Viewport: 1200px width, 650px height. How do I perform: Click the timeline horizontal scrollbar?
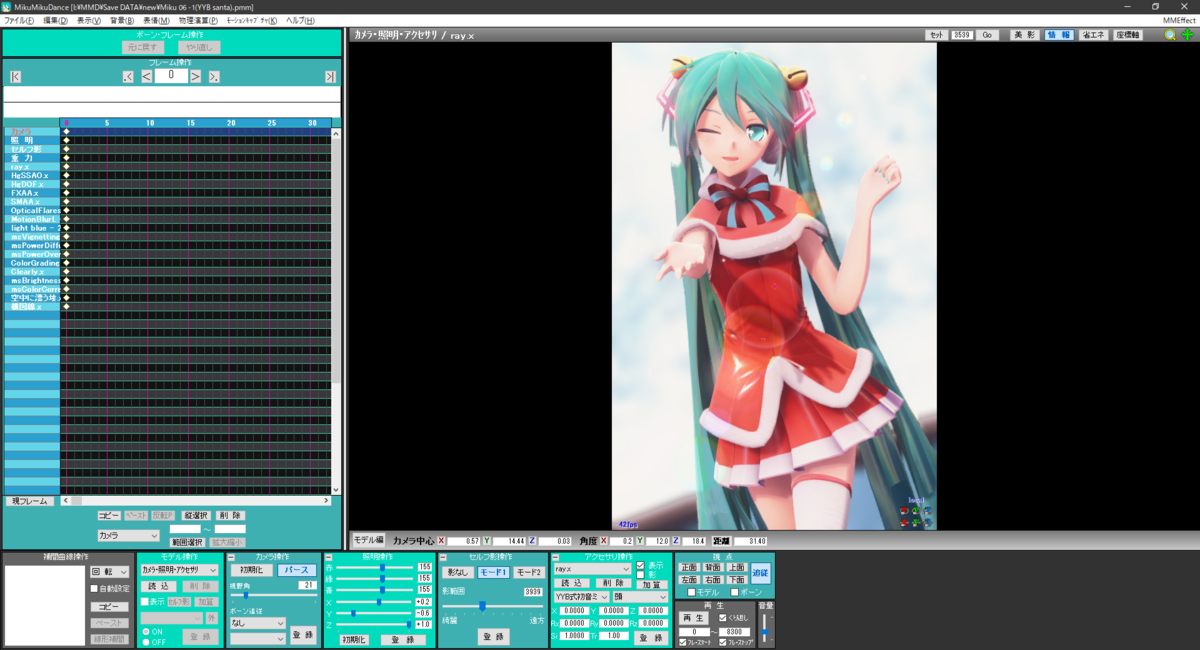195,501
